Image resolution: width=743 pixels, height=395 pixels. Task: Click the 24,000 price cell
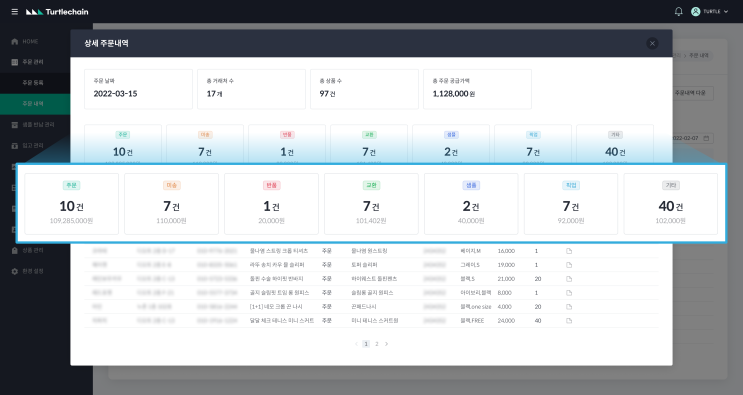click(506, 321)
